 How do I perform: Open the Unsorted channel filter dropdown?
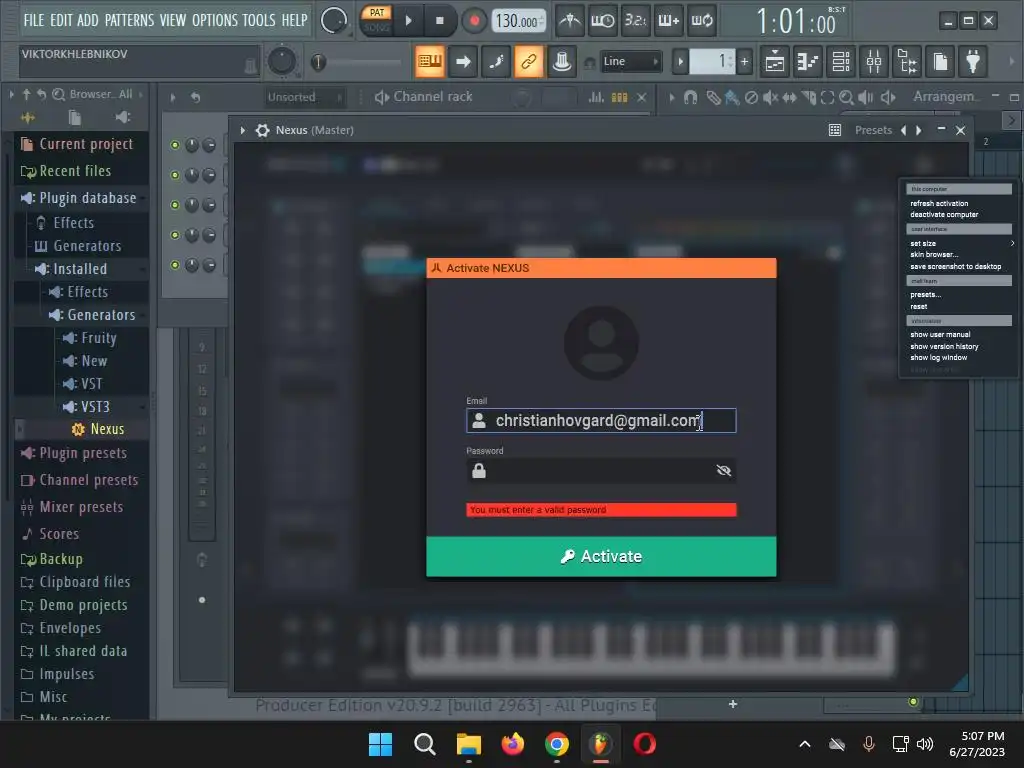[304, 97]
